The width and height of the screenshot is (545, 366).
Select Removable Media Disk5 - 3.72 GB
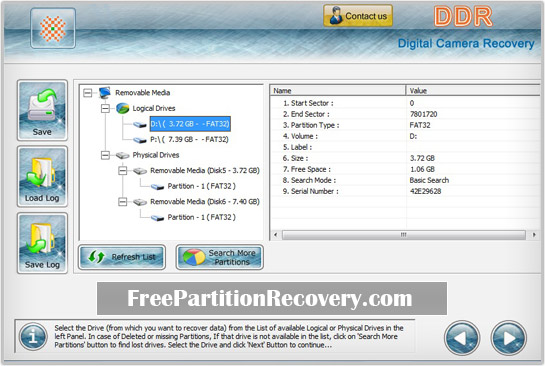tap(205, 171)
